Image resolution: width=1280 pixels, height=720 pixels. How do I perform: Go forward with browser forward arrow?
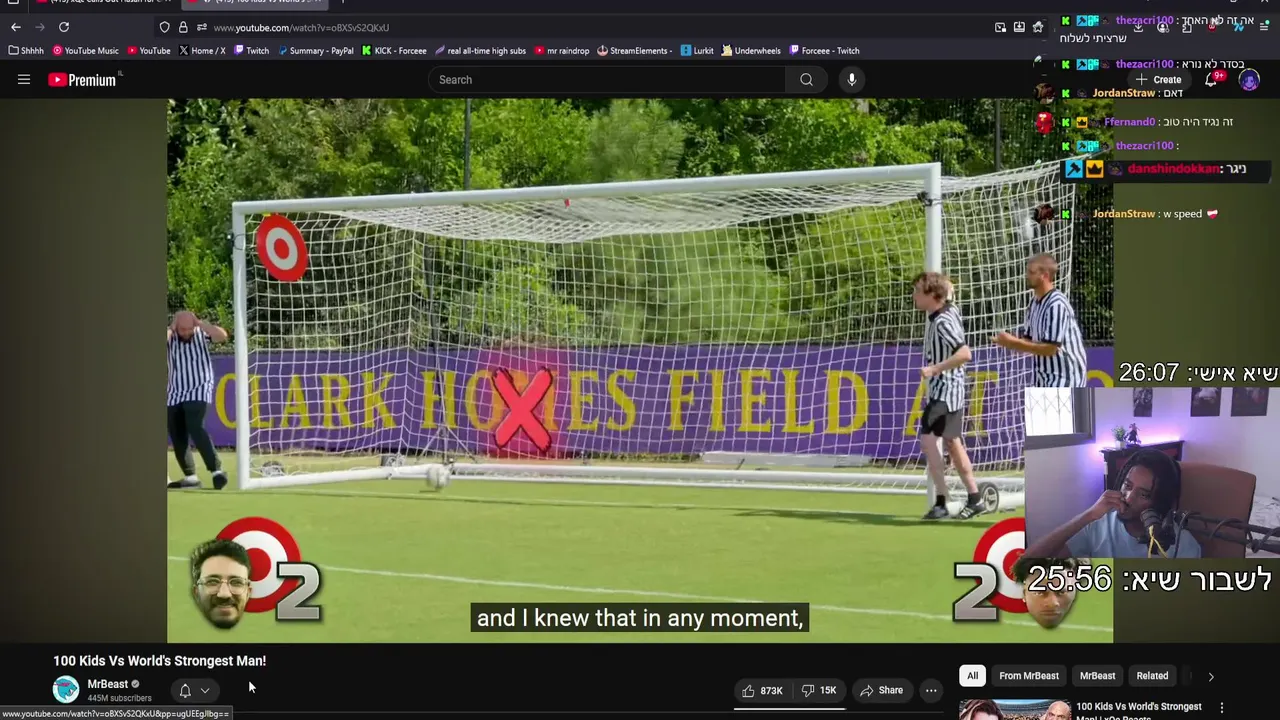pyautogui.click(x=40, y=27)
